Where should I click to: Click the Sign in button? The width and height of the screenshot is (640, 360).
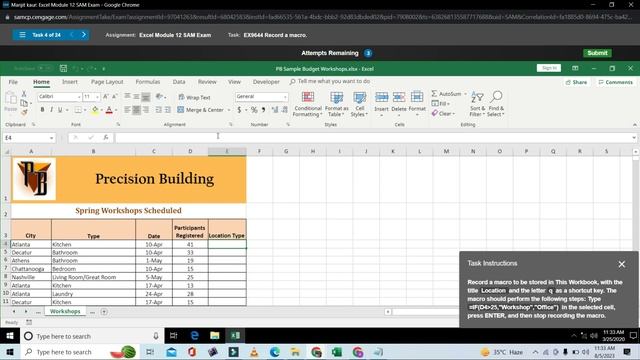(549, 68)
